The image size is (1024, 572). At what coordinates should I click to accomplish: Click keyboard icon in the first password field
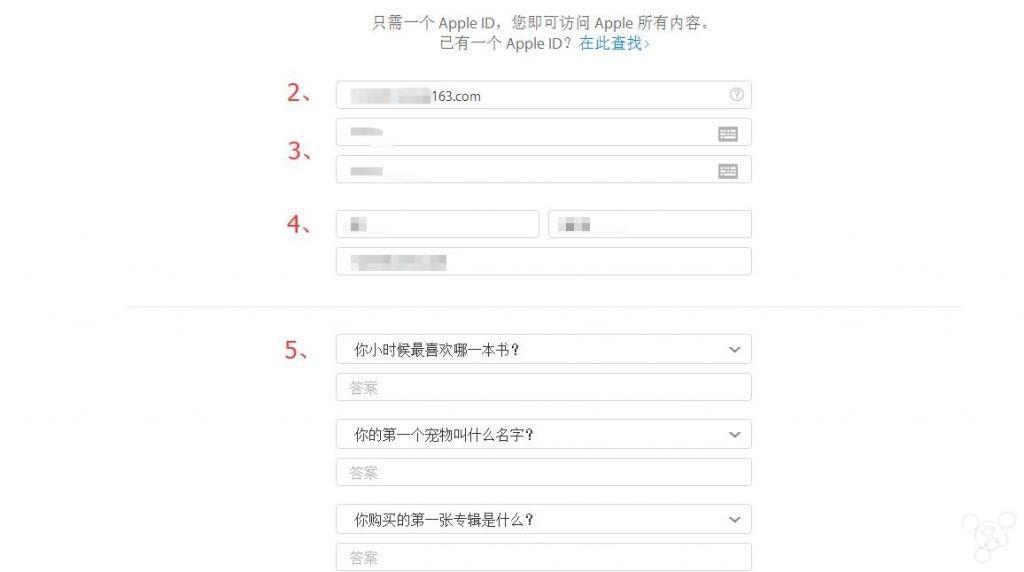tap(728, 133)
